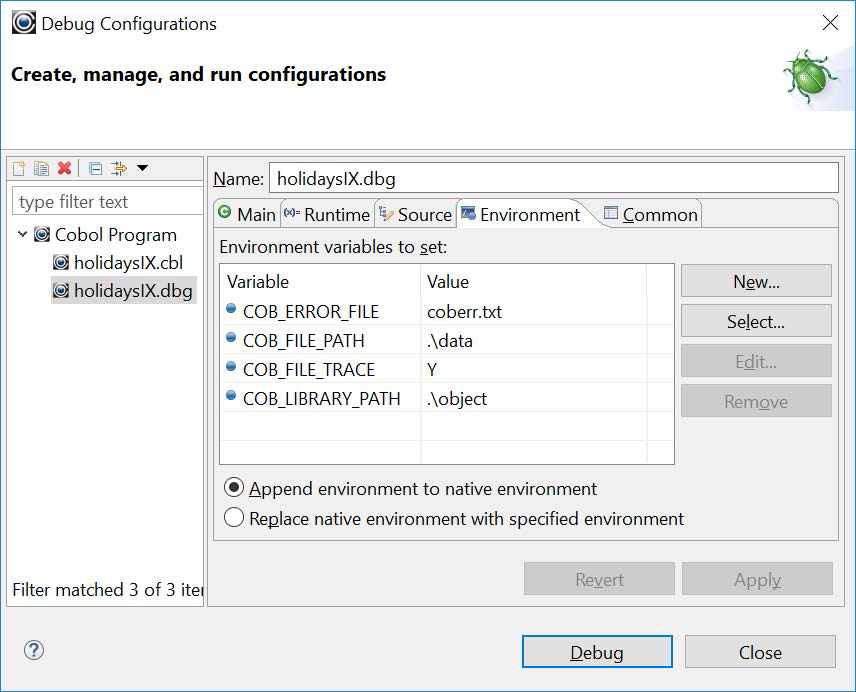
Task: Open the Runtime tab
Action: click(327, 214)
